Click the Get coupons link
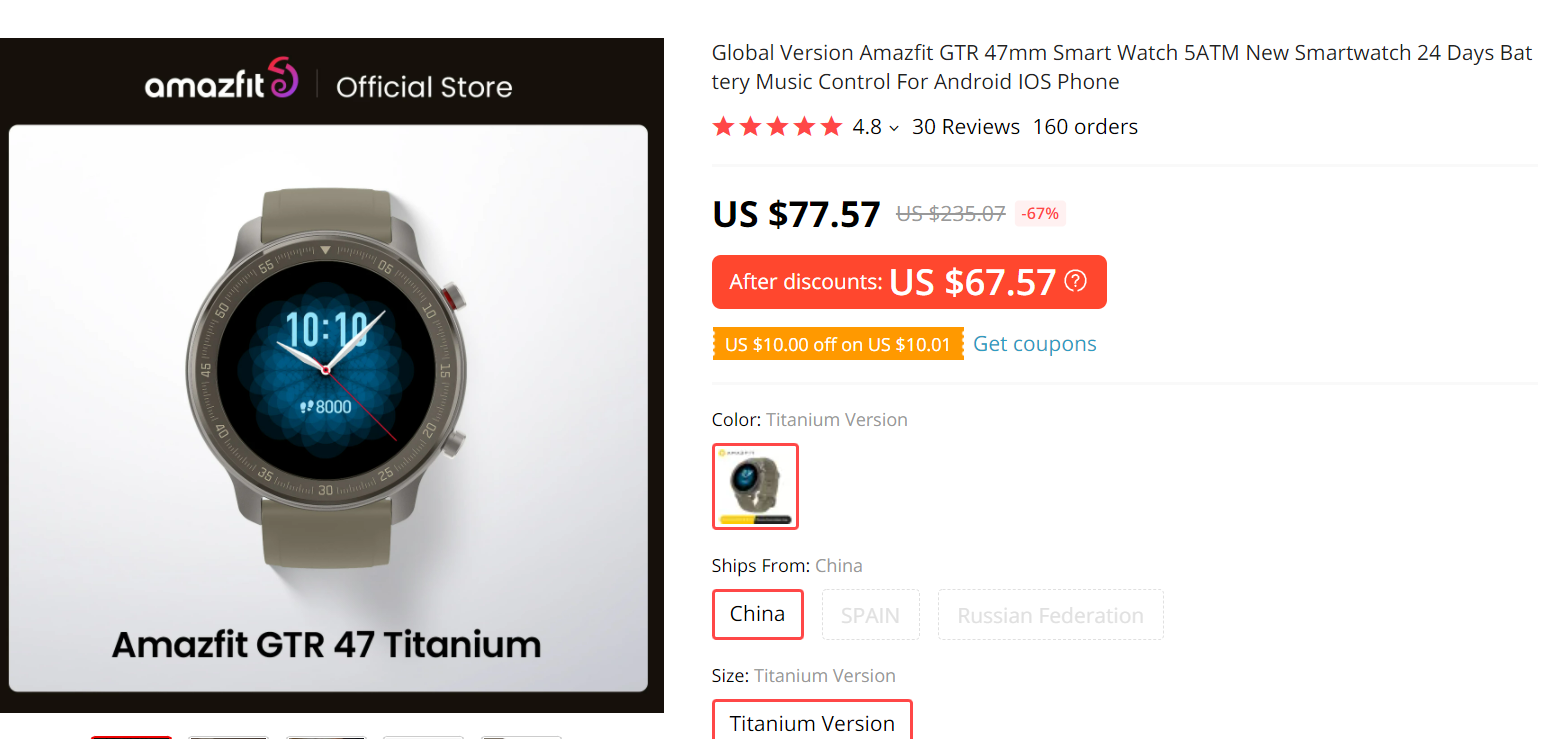Image resolution: width=1552 pixels, height=739 pixels. [x=1034, y=343]
